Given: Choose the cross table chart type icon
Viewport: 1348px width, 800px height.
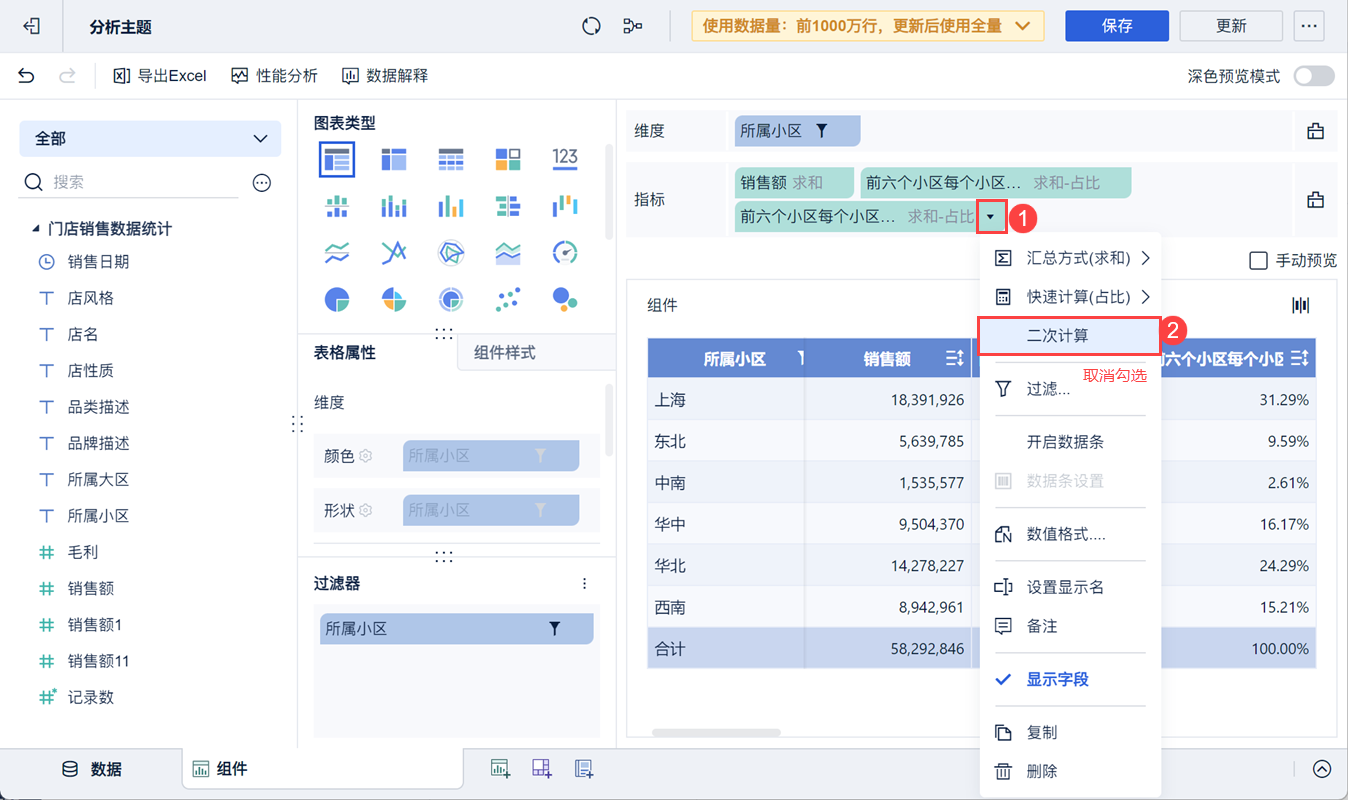Looking at the screenshot, I should coord(394,158).
